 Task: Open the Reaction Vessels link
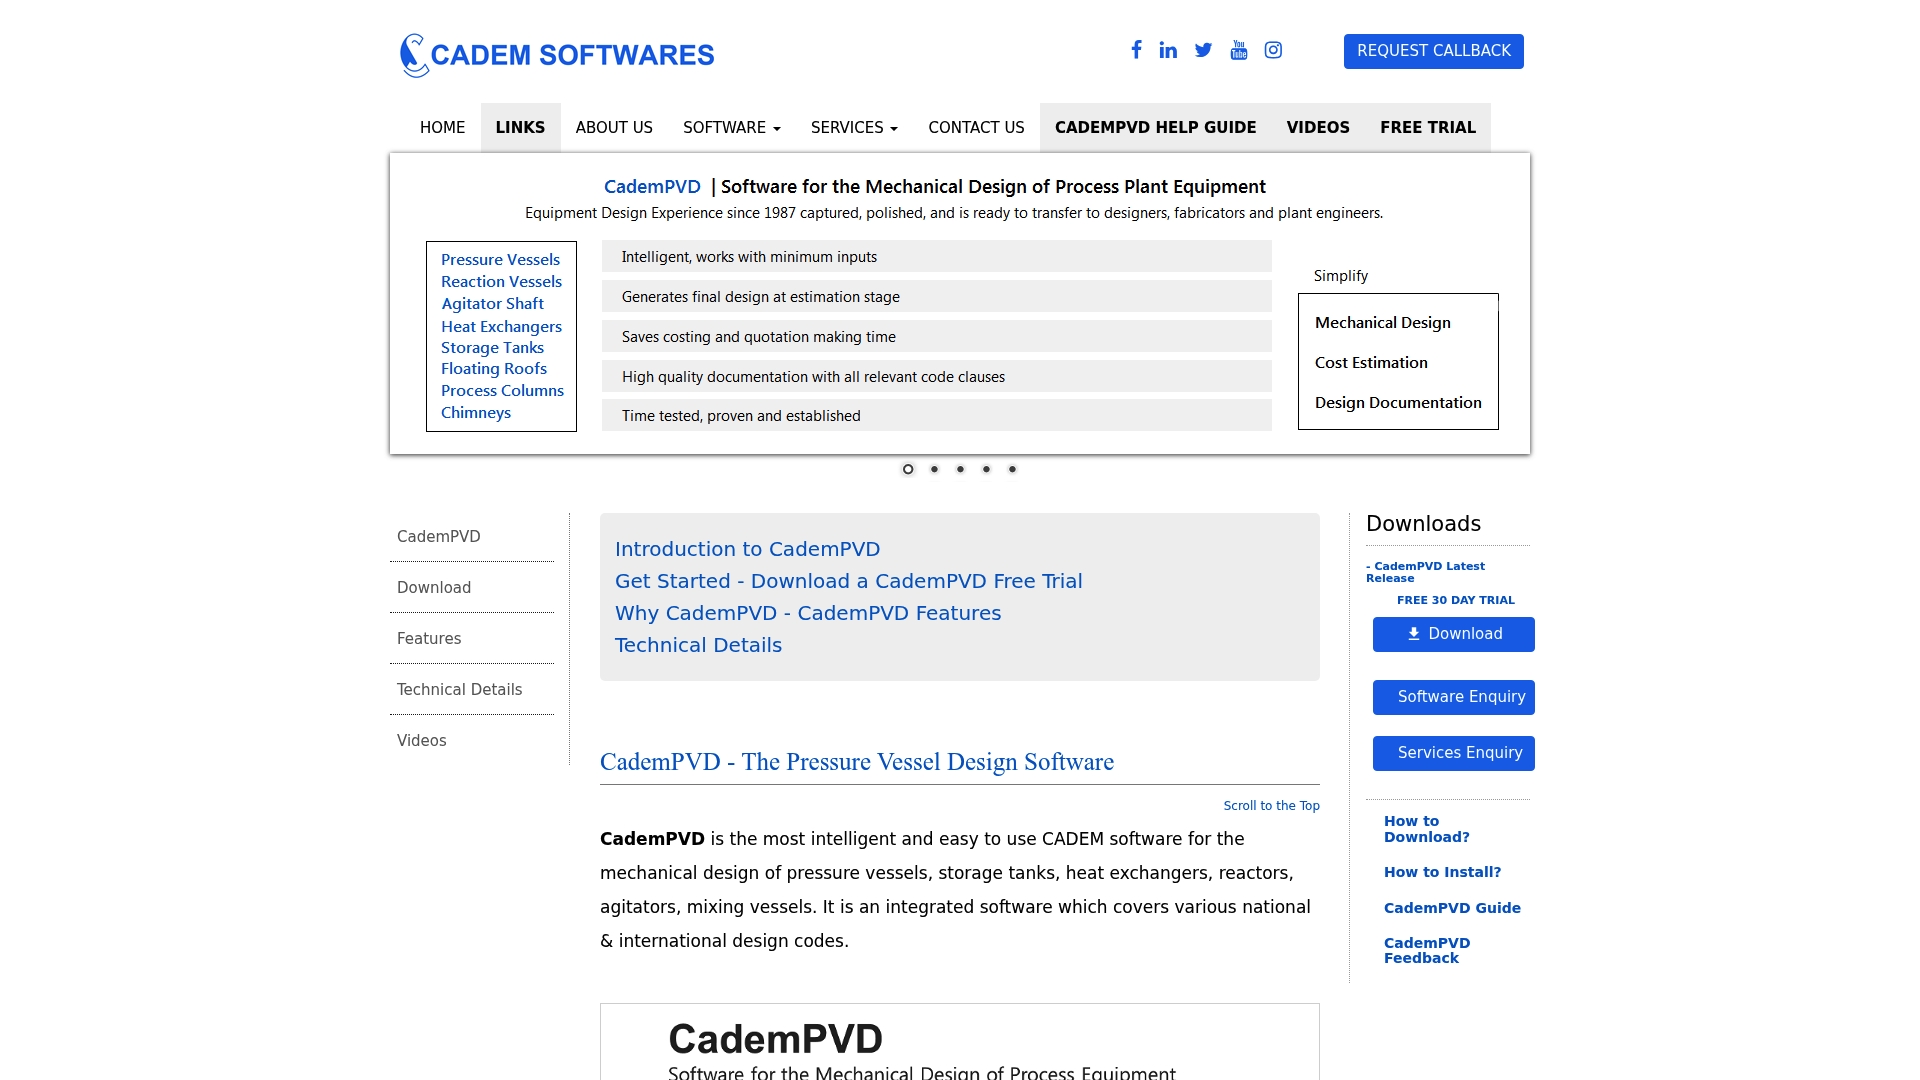(x=501, y=282)
